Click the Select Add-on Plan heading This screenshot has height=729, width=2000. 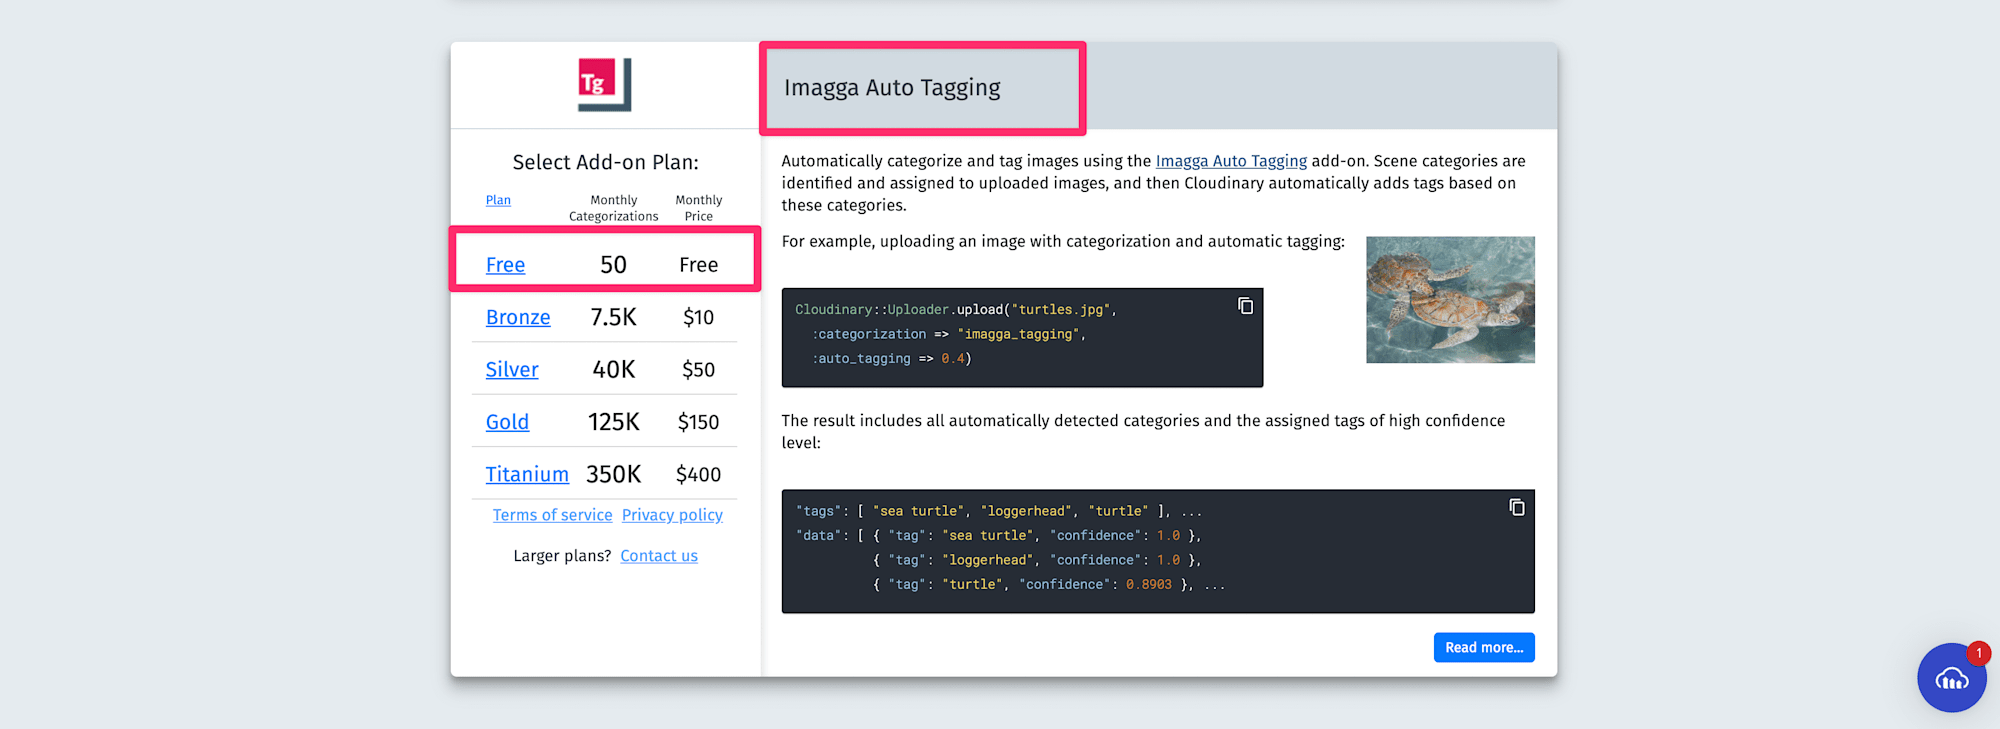[x=605, y=162]
